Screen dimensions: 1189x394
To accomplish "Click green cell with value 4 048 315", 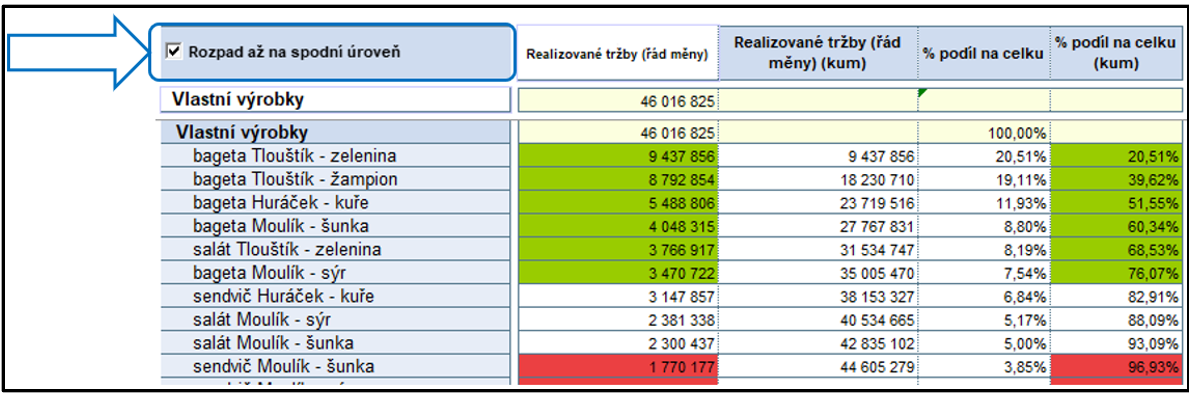I will point(618,227).
